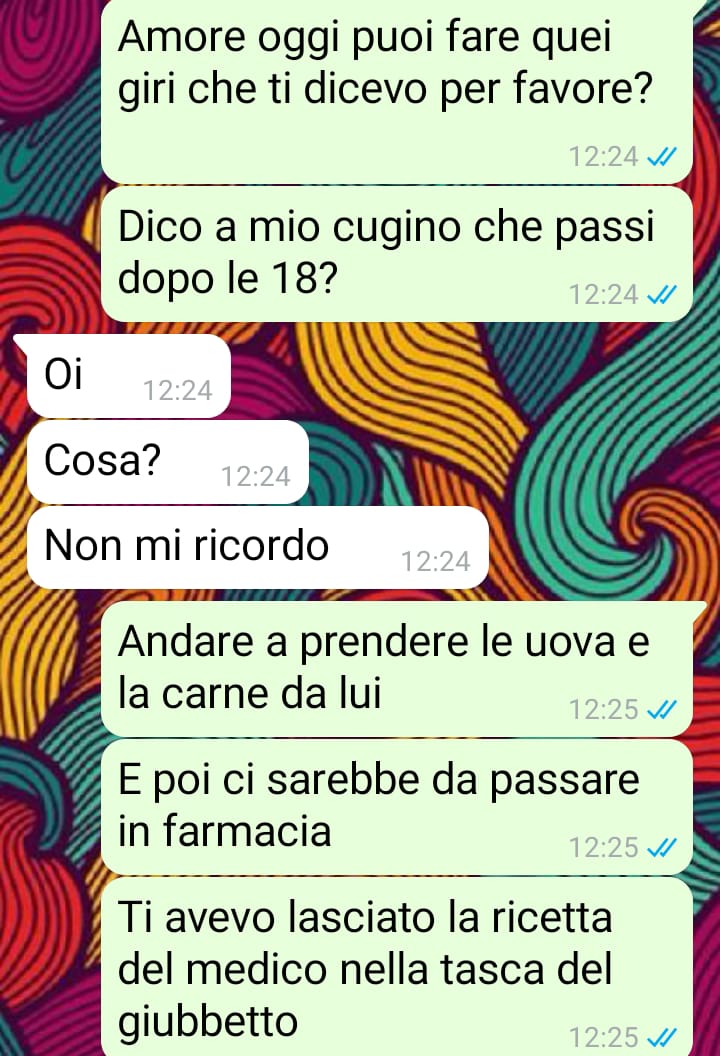Tap the blue ticks on 'Andare a prendere' message

(661, 709)
